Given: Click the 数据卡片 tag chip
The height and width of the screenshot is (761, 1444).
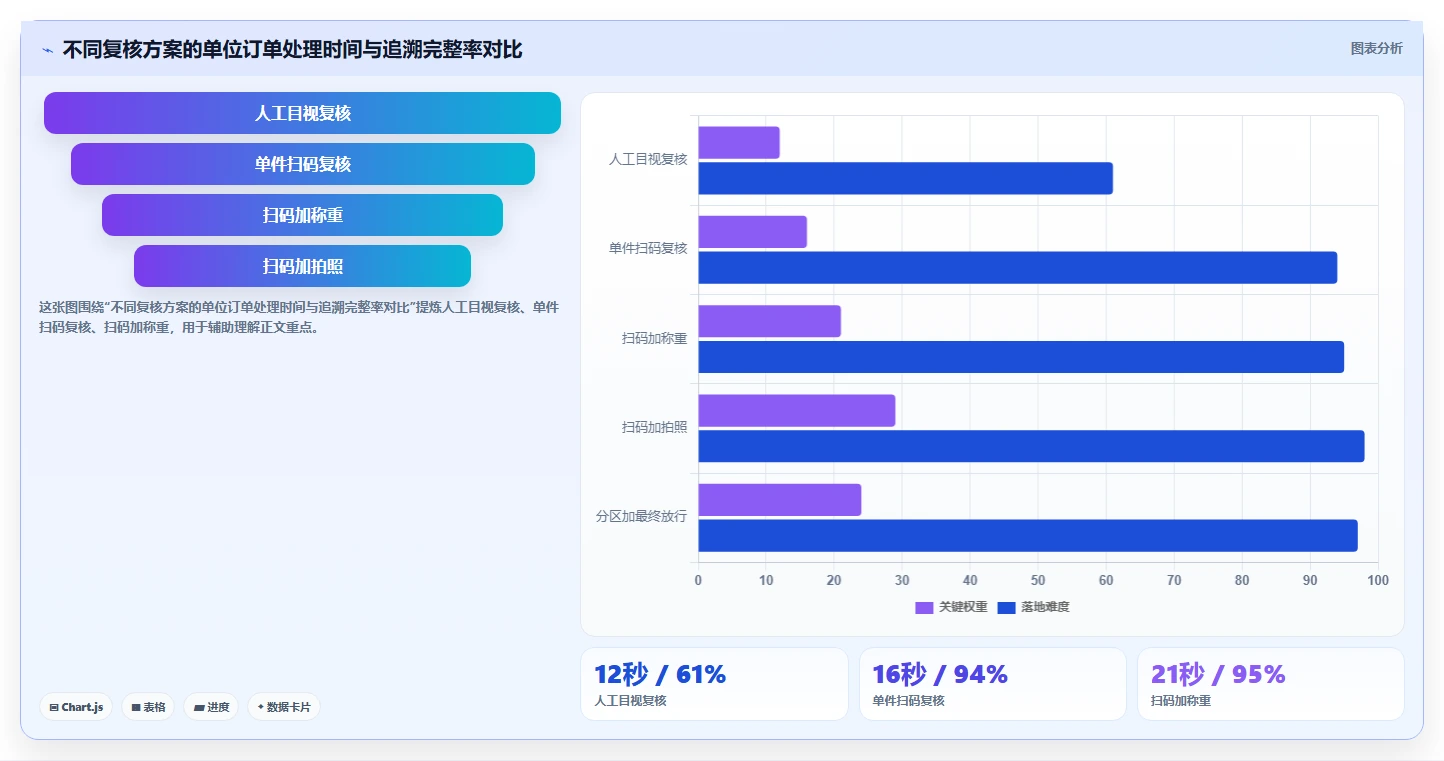Looking at the screenshot, I should tap(284, 707).
